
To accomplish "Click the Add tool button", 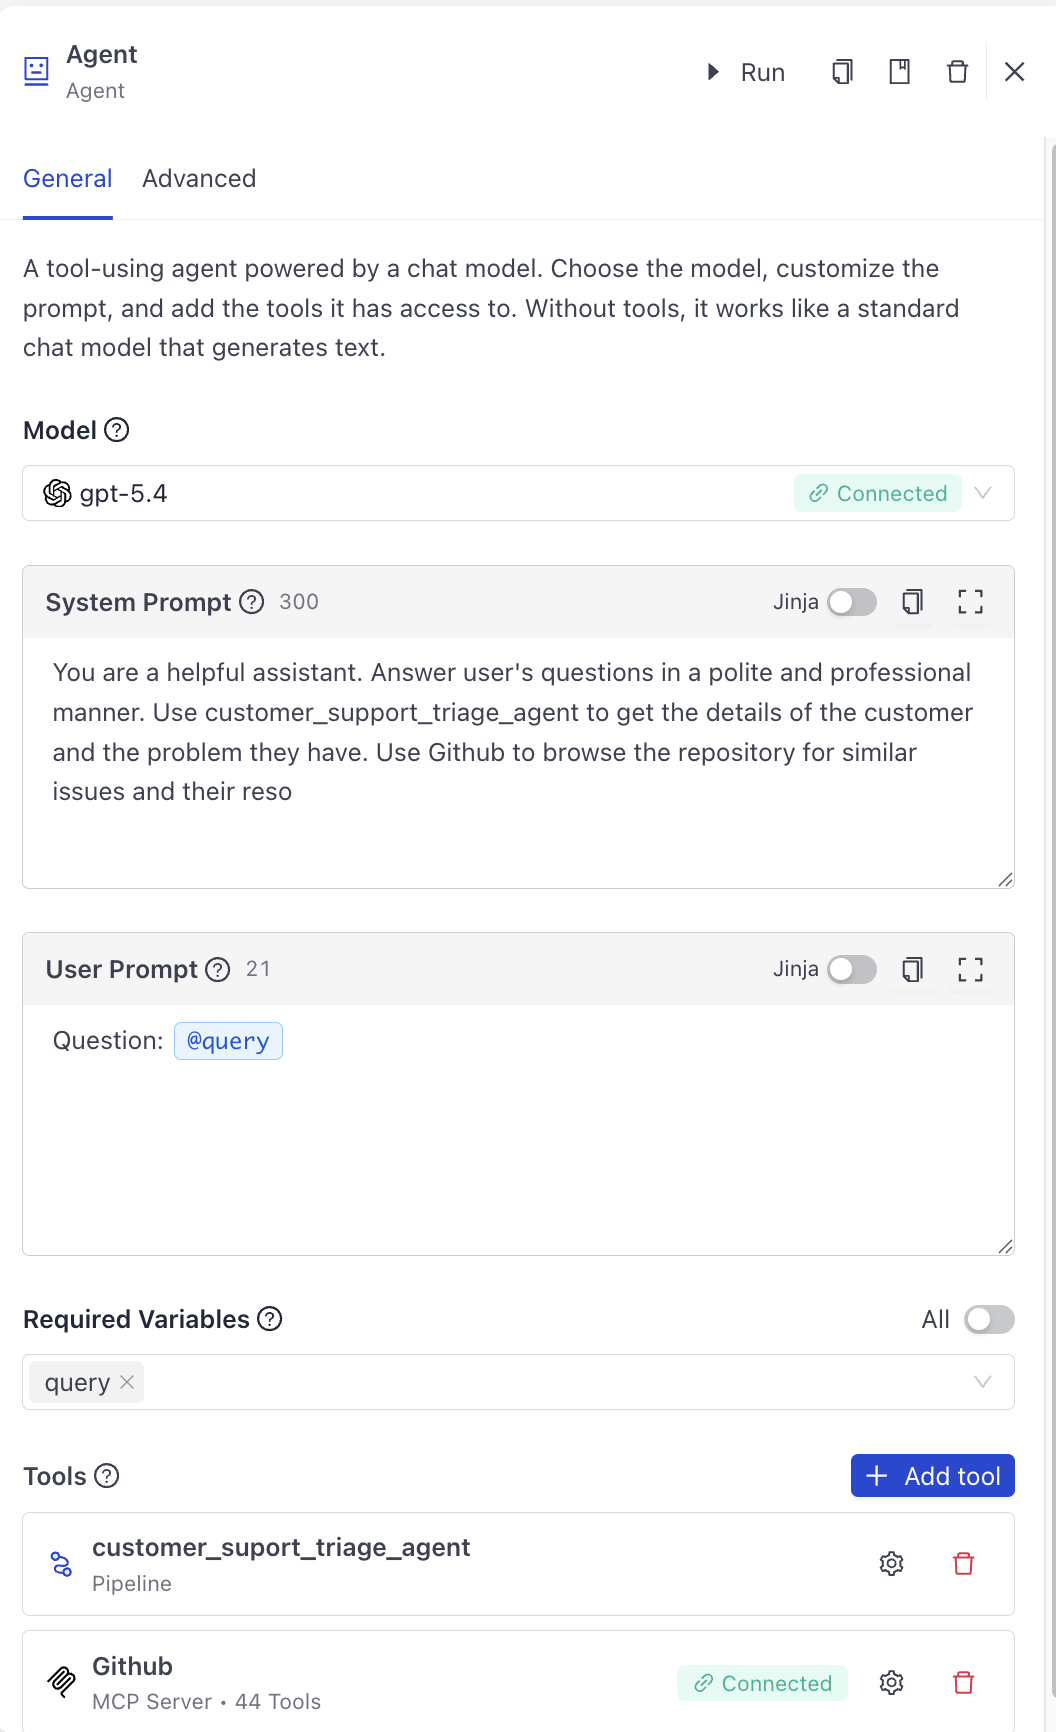I will pos(931,1475).
